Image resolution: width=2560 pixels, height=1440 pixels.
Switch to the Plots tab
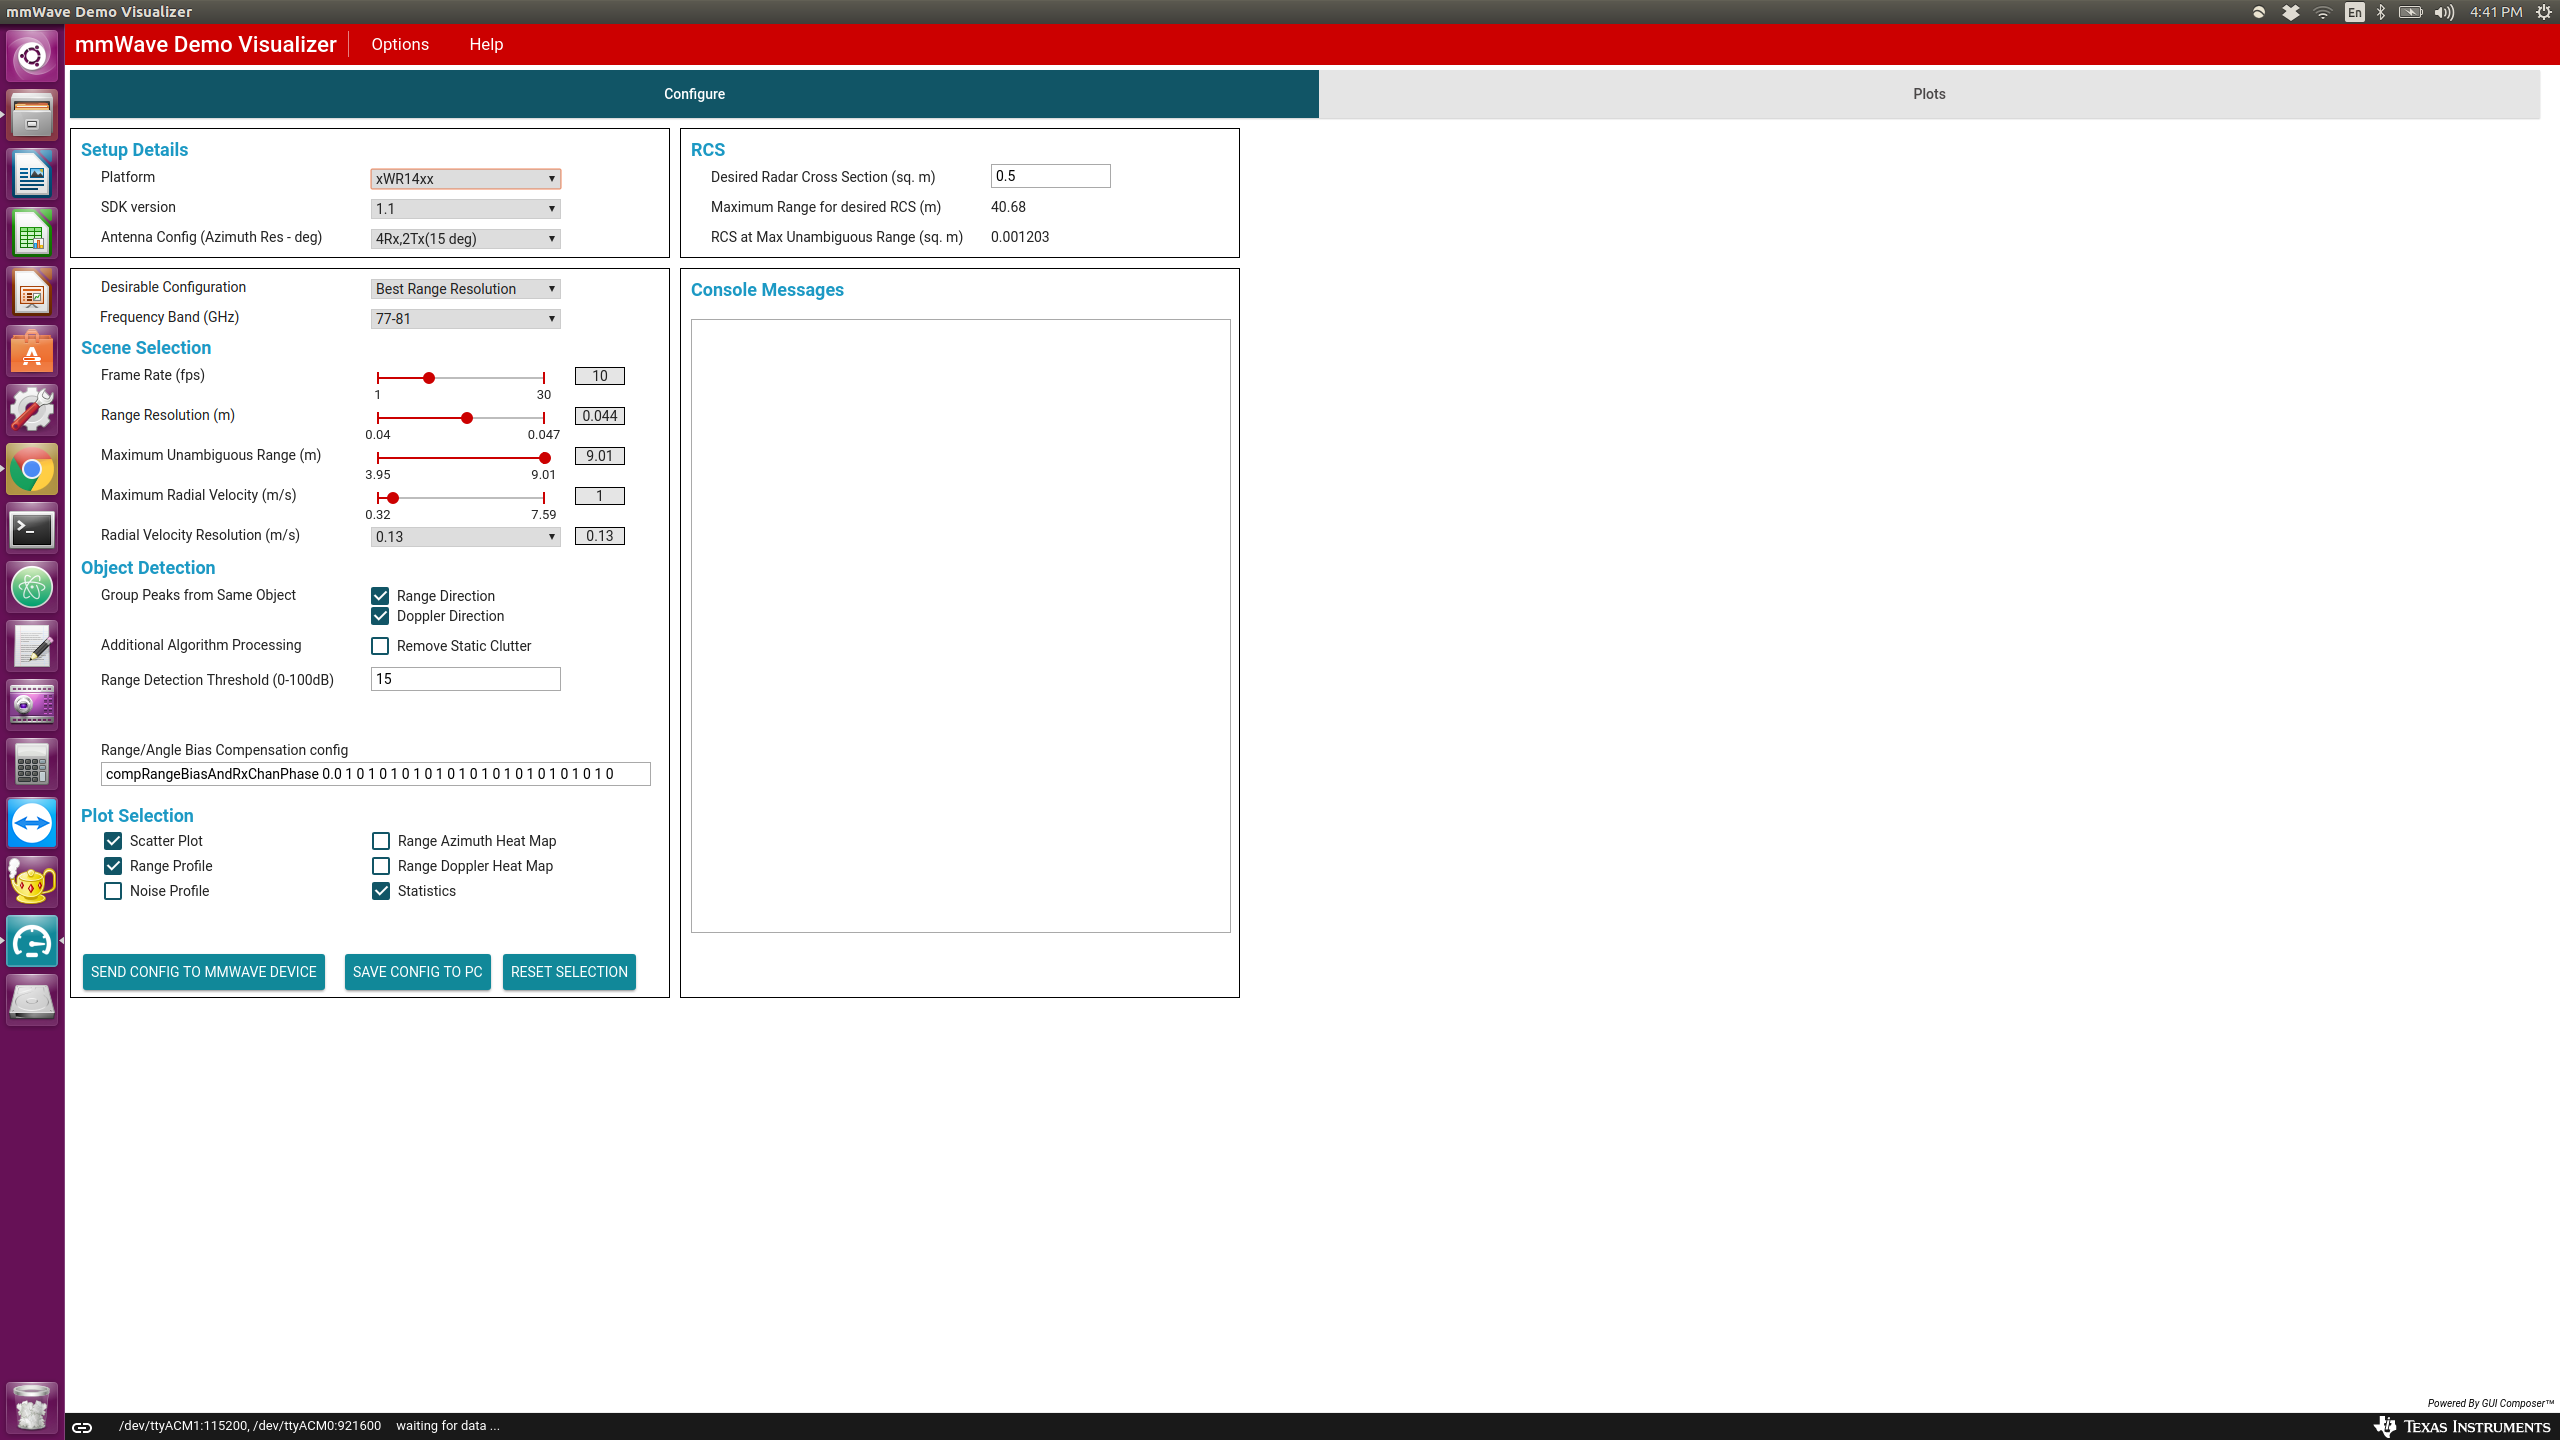(1928, 94)
